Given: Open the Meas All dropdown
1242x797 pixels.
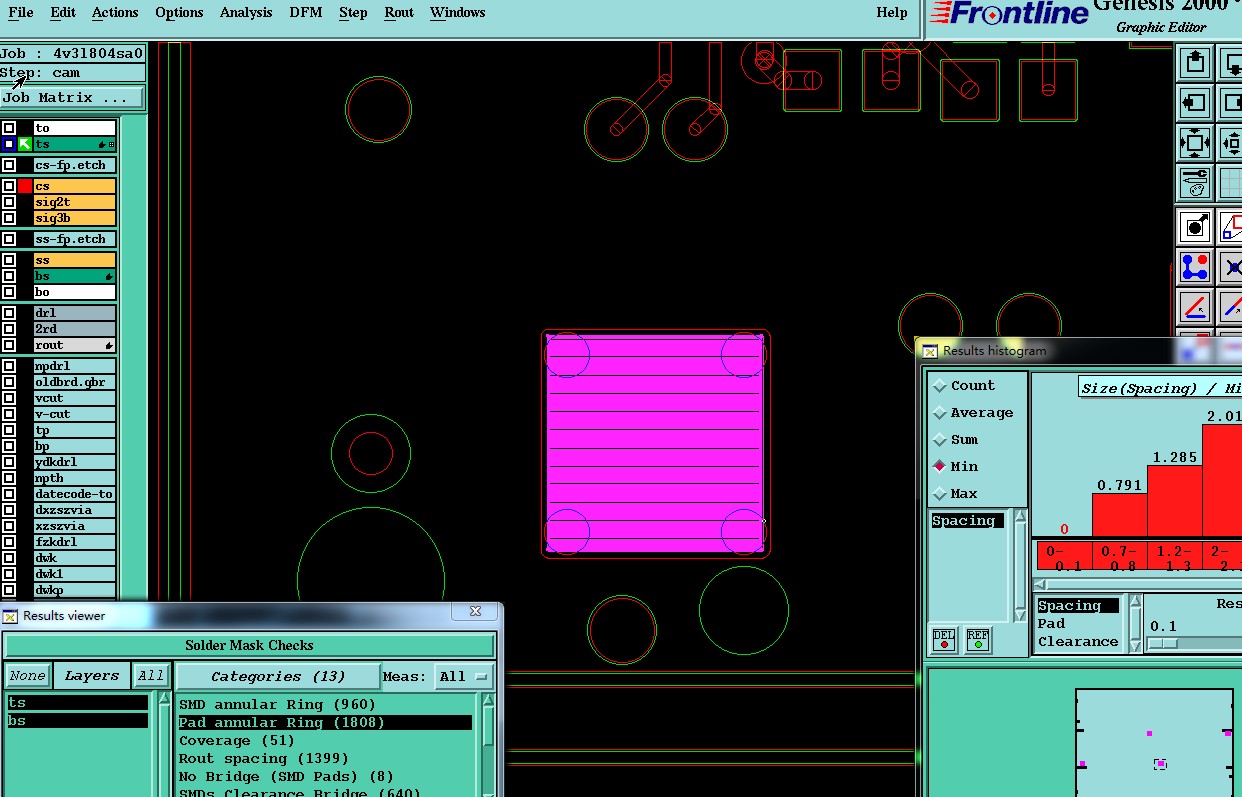Looking at the screenshot, I should (x=465, y=677).
